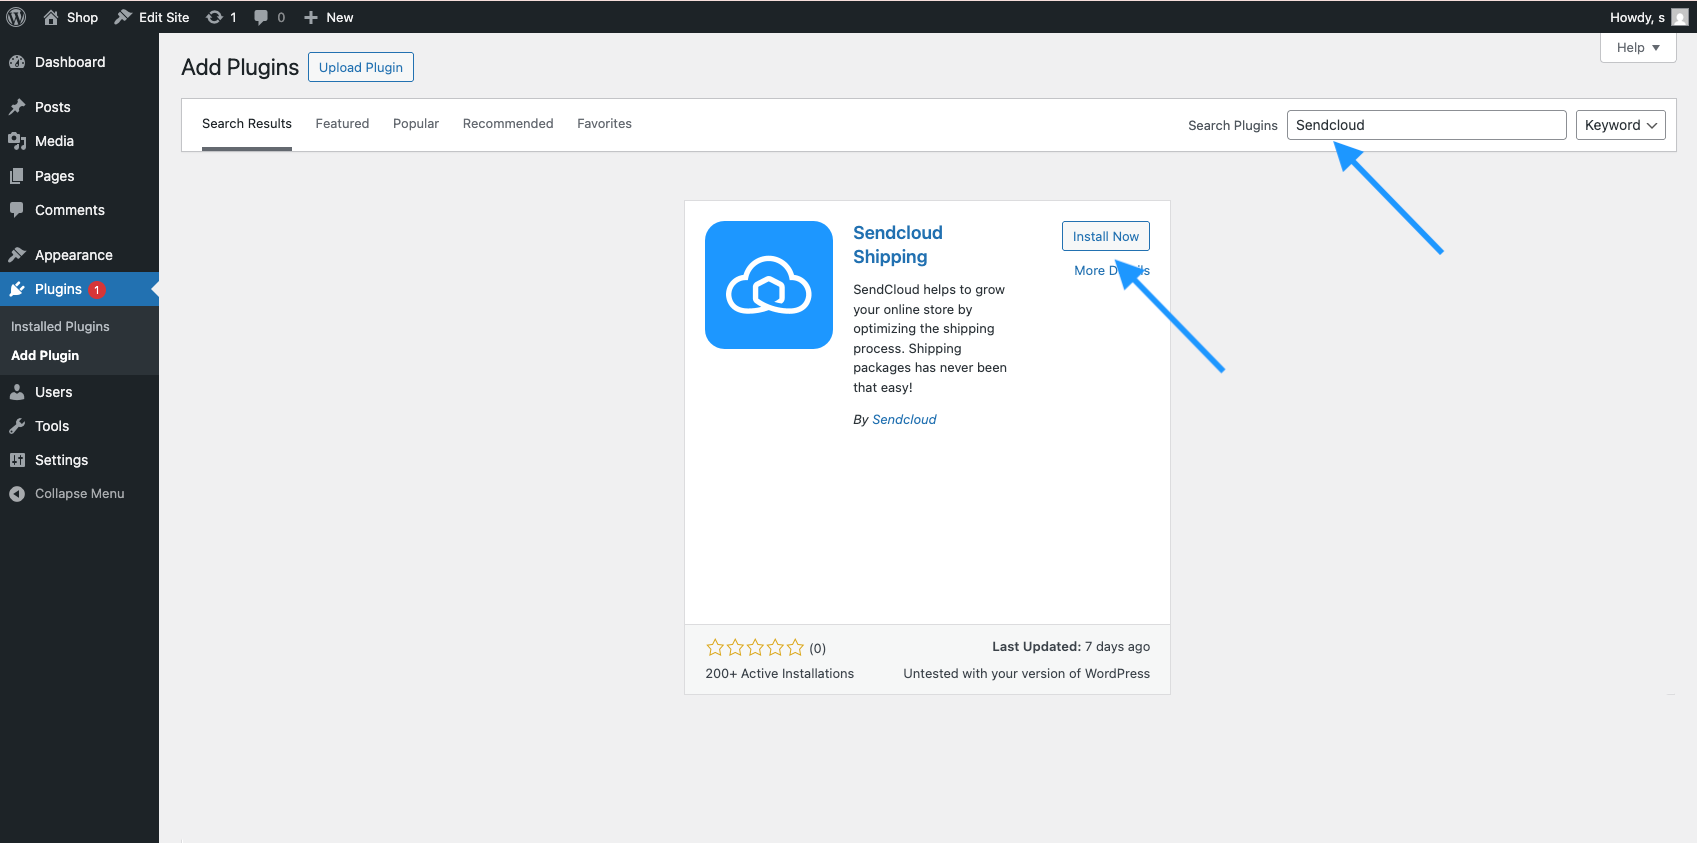Click the '200+ Active Installations' text
1697x843 pixels.
[x=780, y=674]
